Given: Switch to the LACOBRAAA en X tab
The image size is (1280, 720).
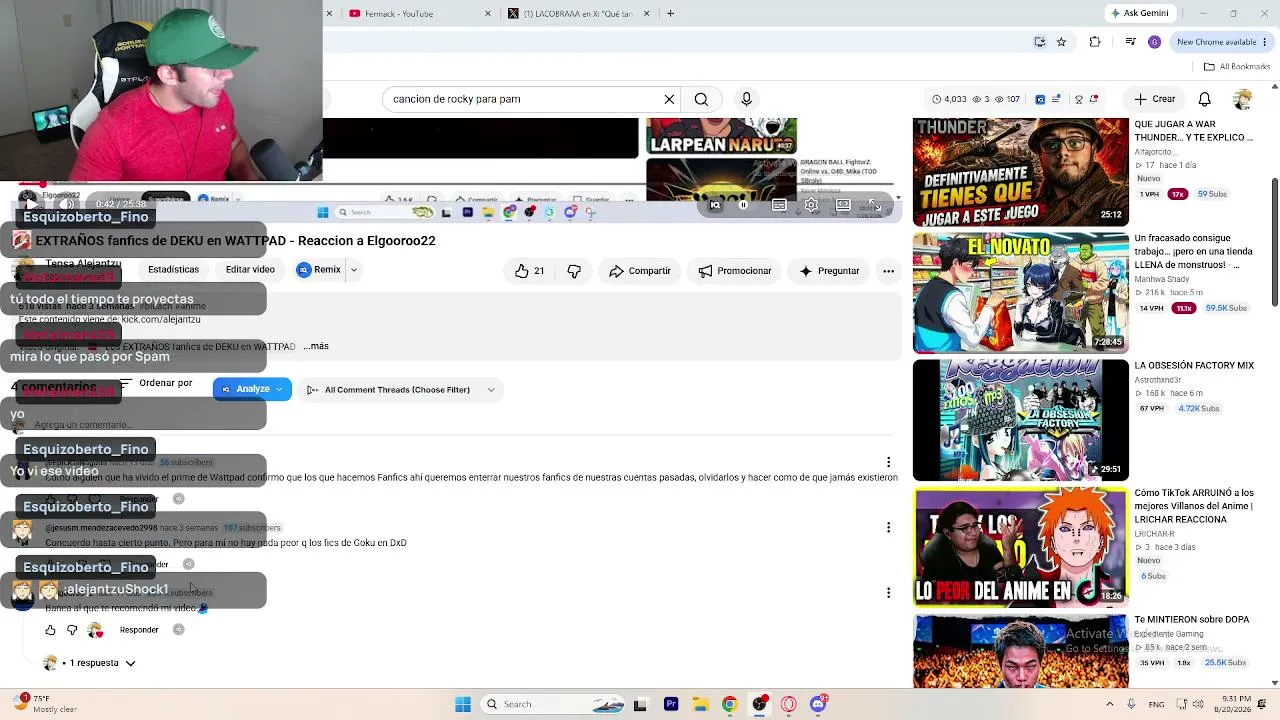Looking at the screenshot, I should point(578,13).
